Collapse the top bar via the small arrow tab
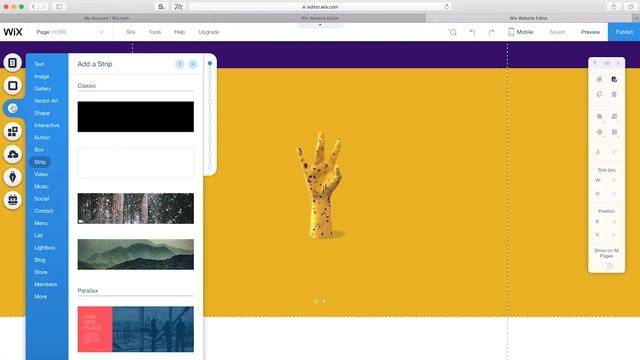 (320, 25)
